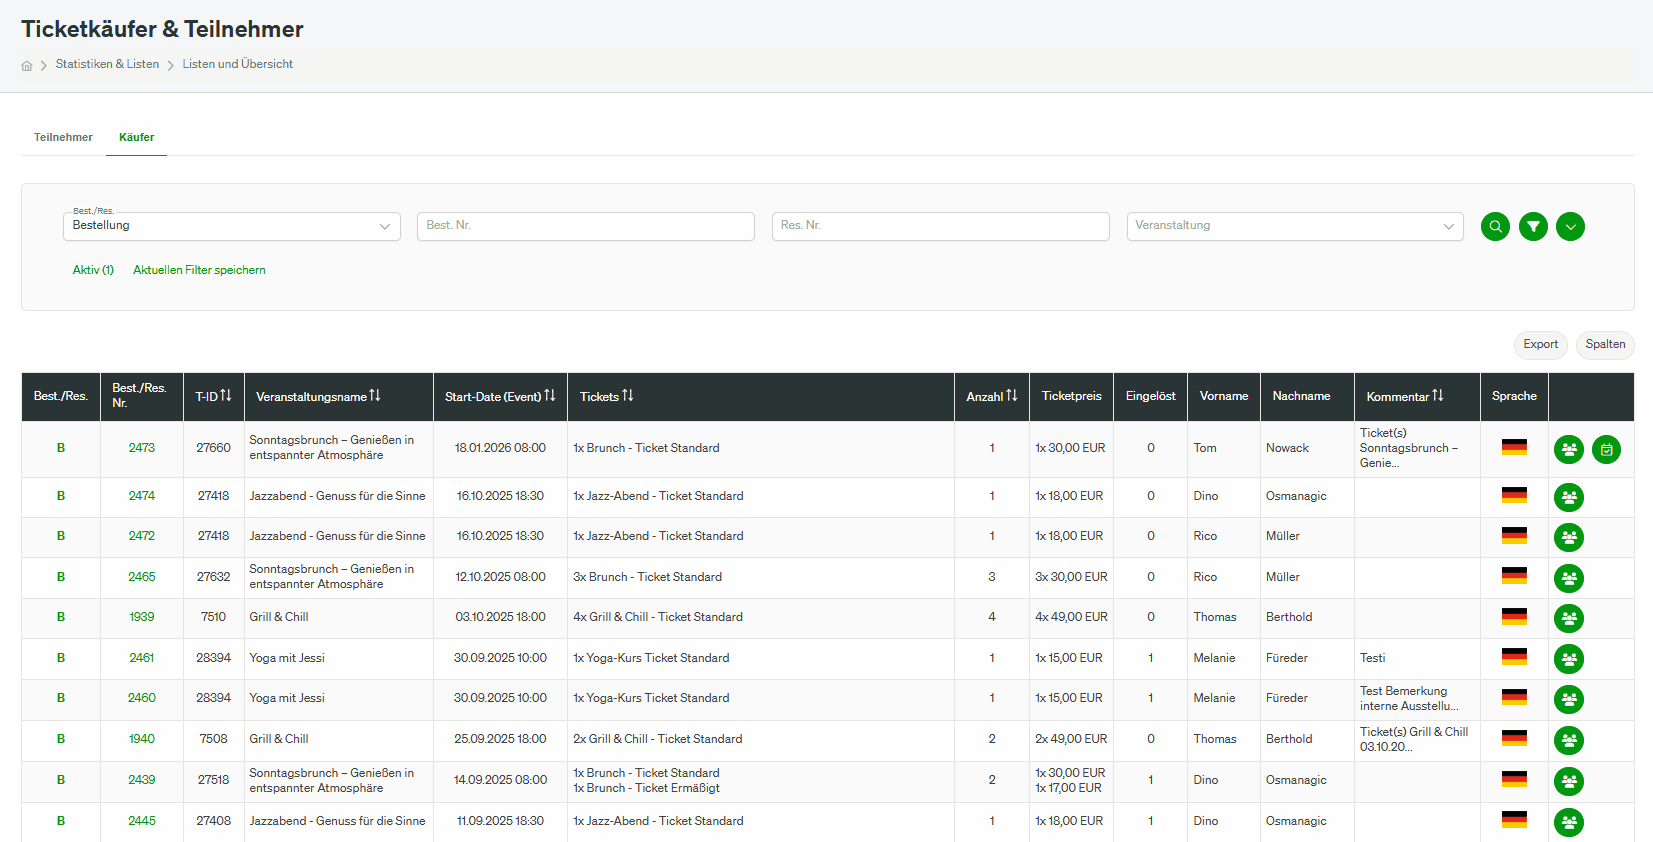This screenshot has width=1653, height=842.
Task: Sort by Tickets column header
Action: [628, 396]
